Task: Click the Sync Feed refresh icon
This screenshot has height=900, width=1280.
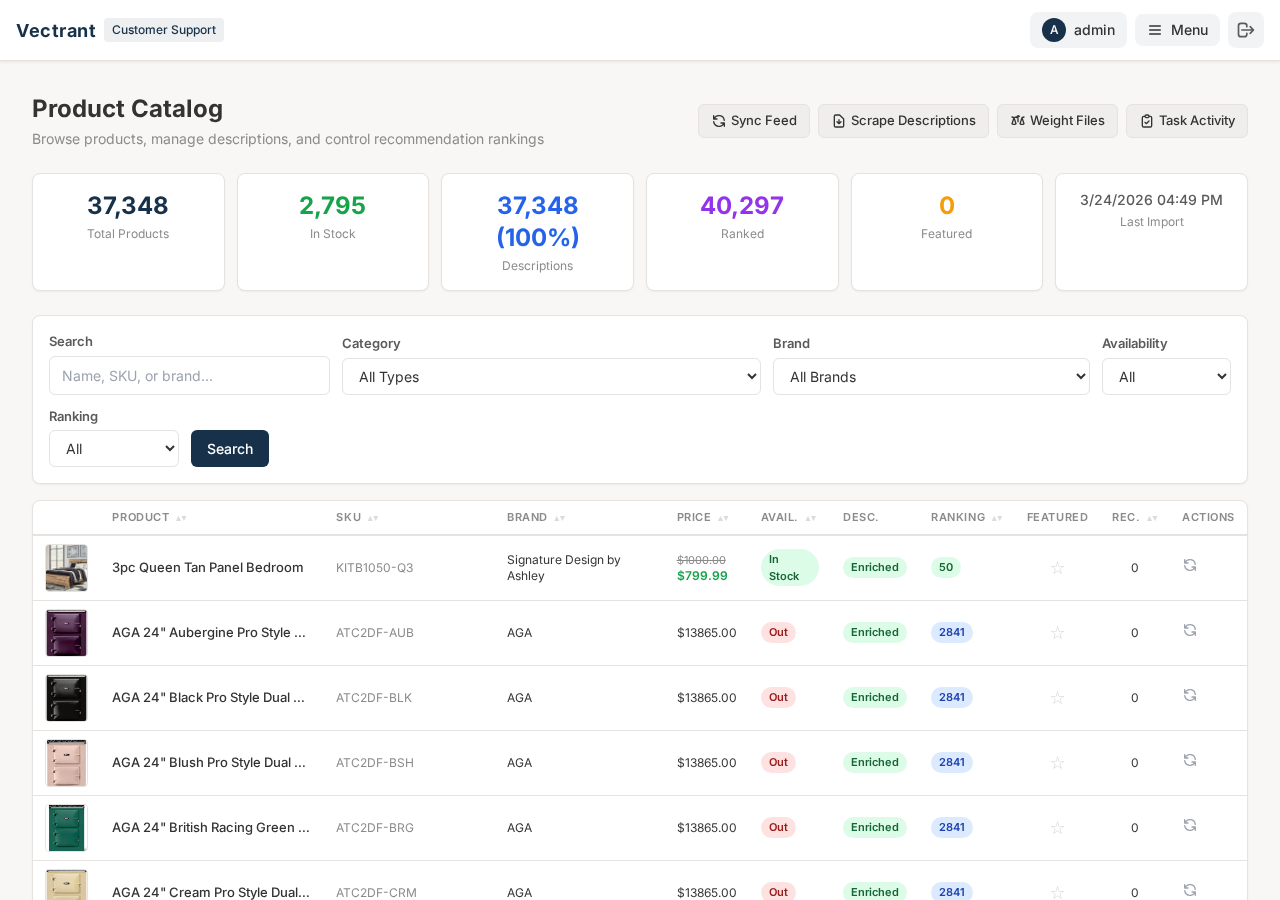Action: 717,120
